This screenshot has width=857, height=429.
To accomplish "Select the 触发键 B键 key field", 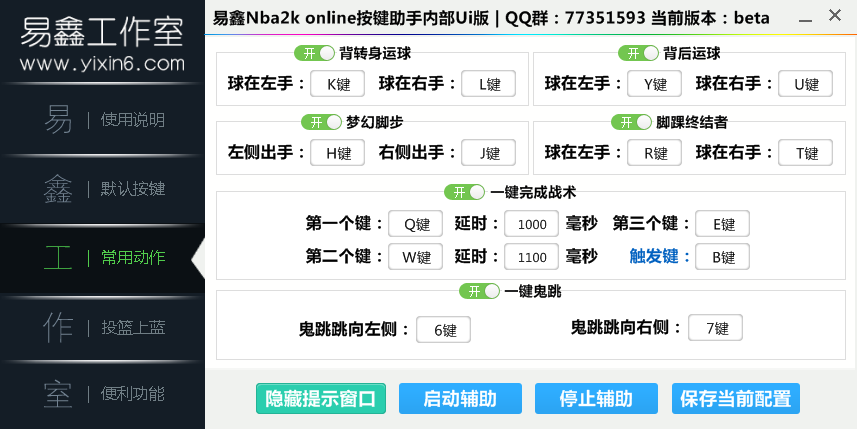I will (x=722, y=257).
